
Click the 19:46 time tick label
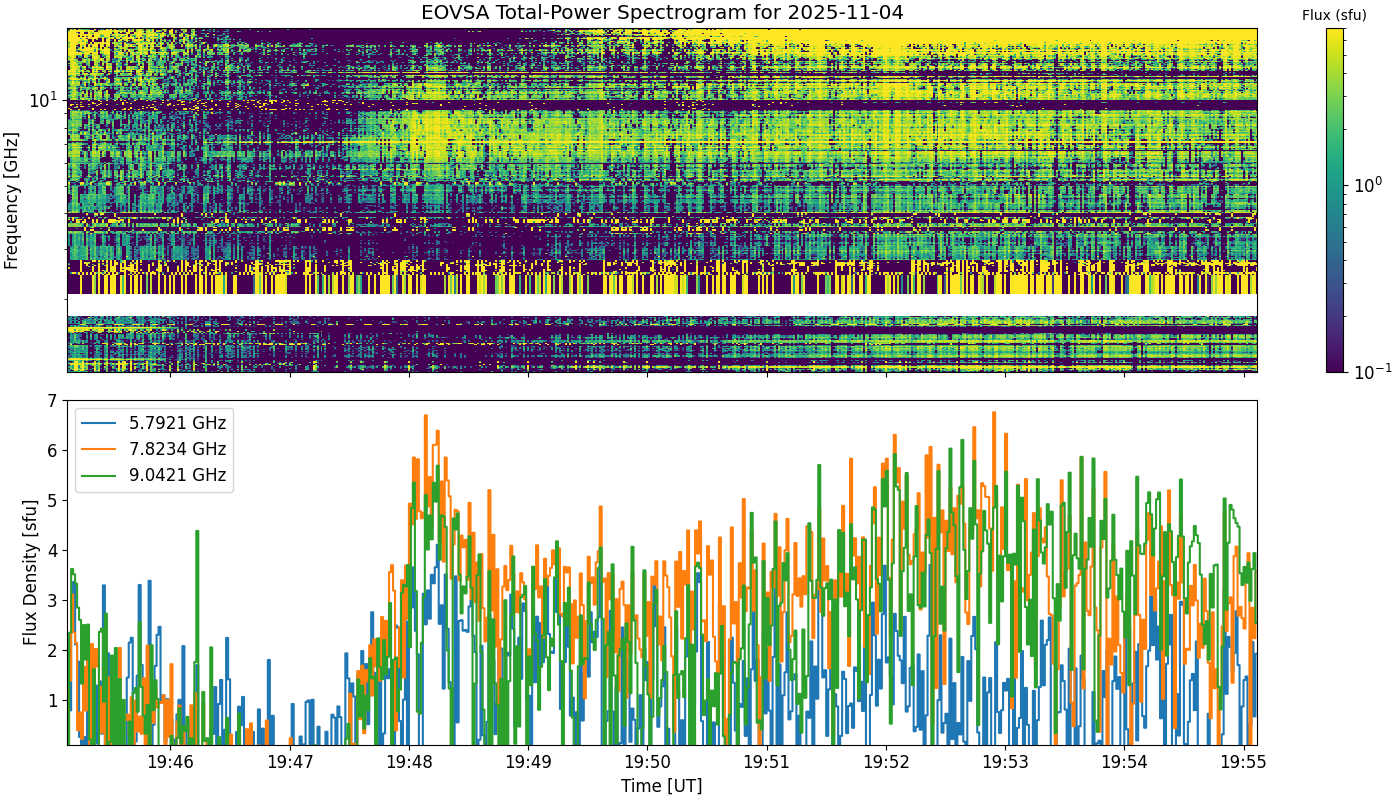(x=170, y=764)
